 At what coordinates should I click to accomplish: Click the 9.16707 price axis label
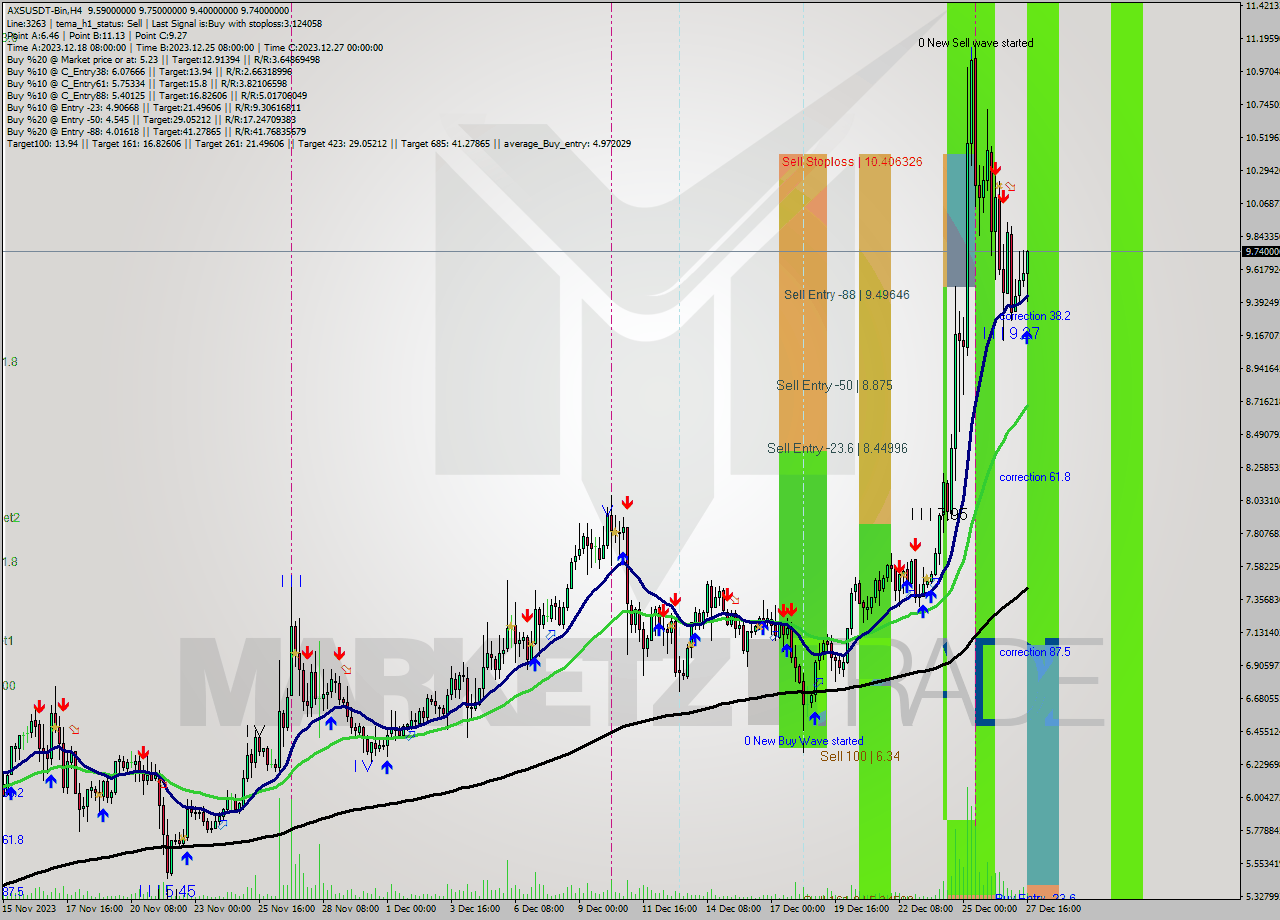pos(1261,336)
